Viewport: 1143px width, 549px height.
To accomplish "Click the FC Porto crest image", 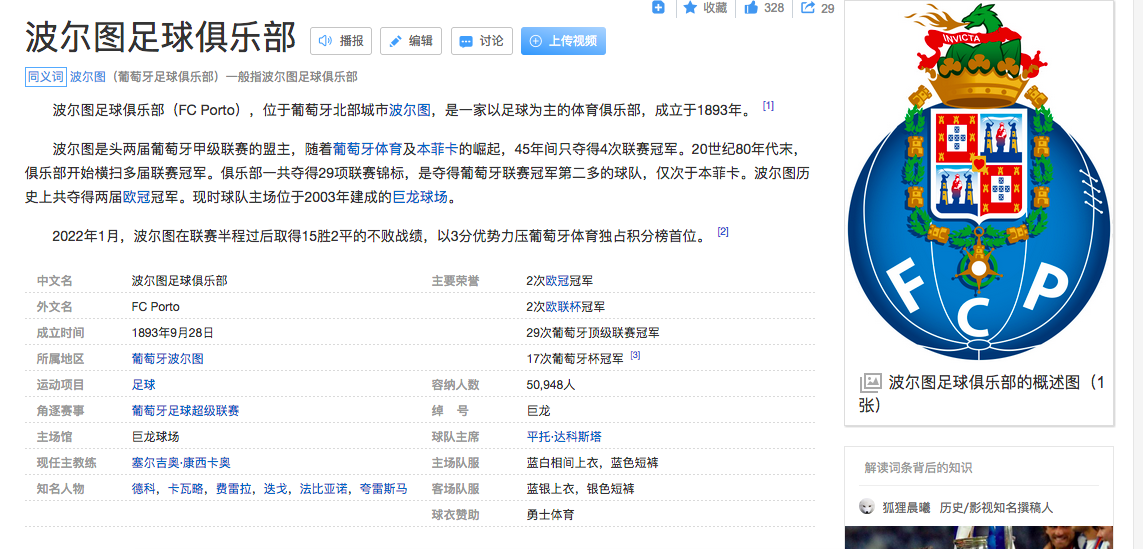I will click(x=979, y=182).
